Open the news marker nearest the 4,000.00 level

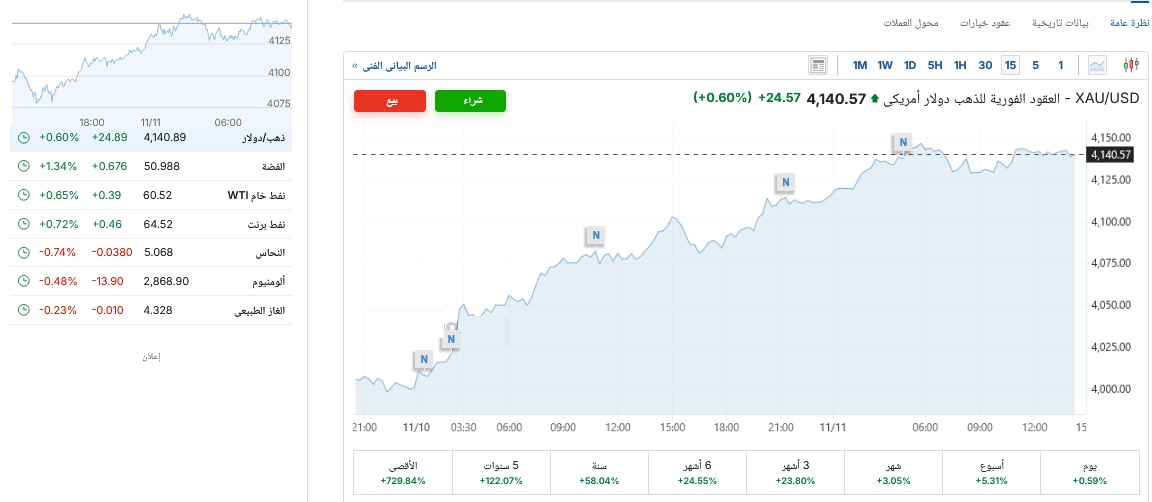424,359
